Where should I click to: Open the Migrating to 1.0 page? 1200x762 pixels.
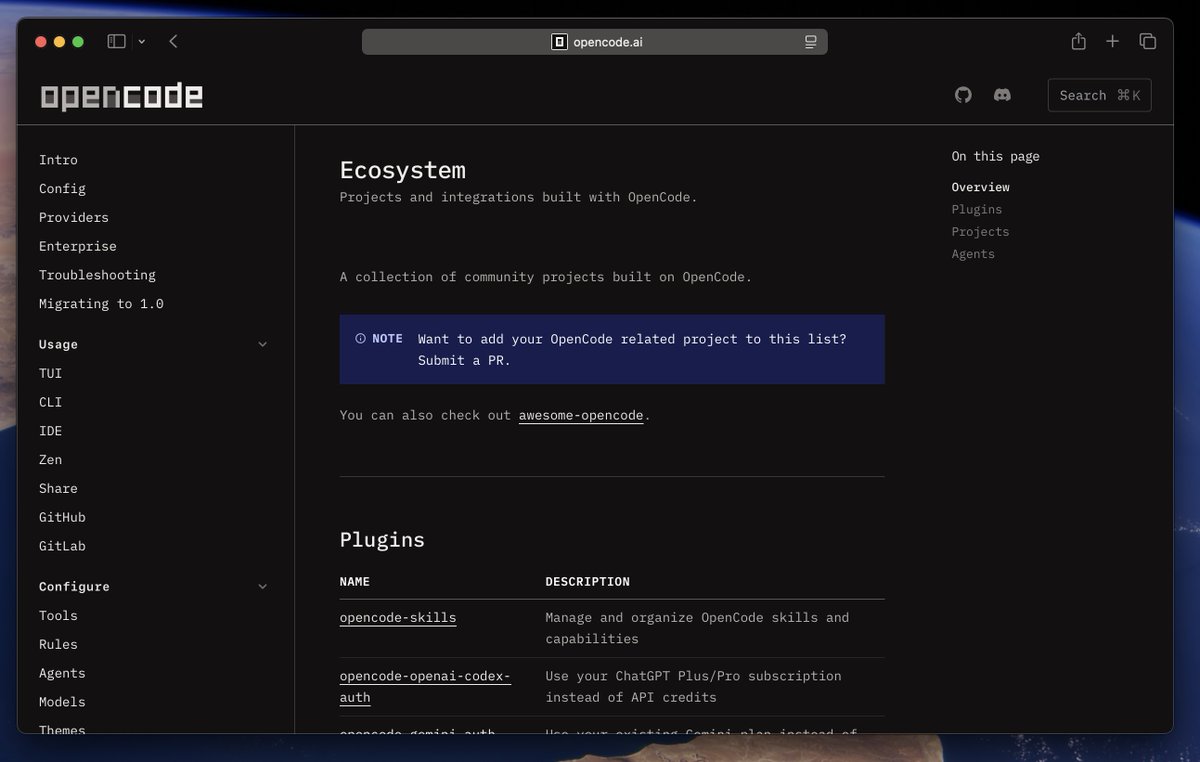pos(101,303)
